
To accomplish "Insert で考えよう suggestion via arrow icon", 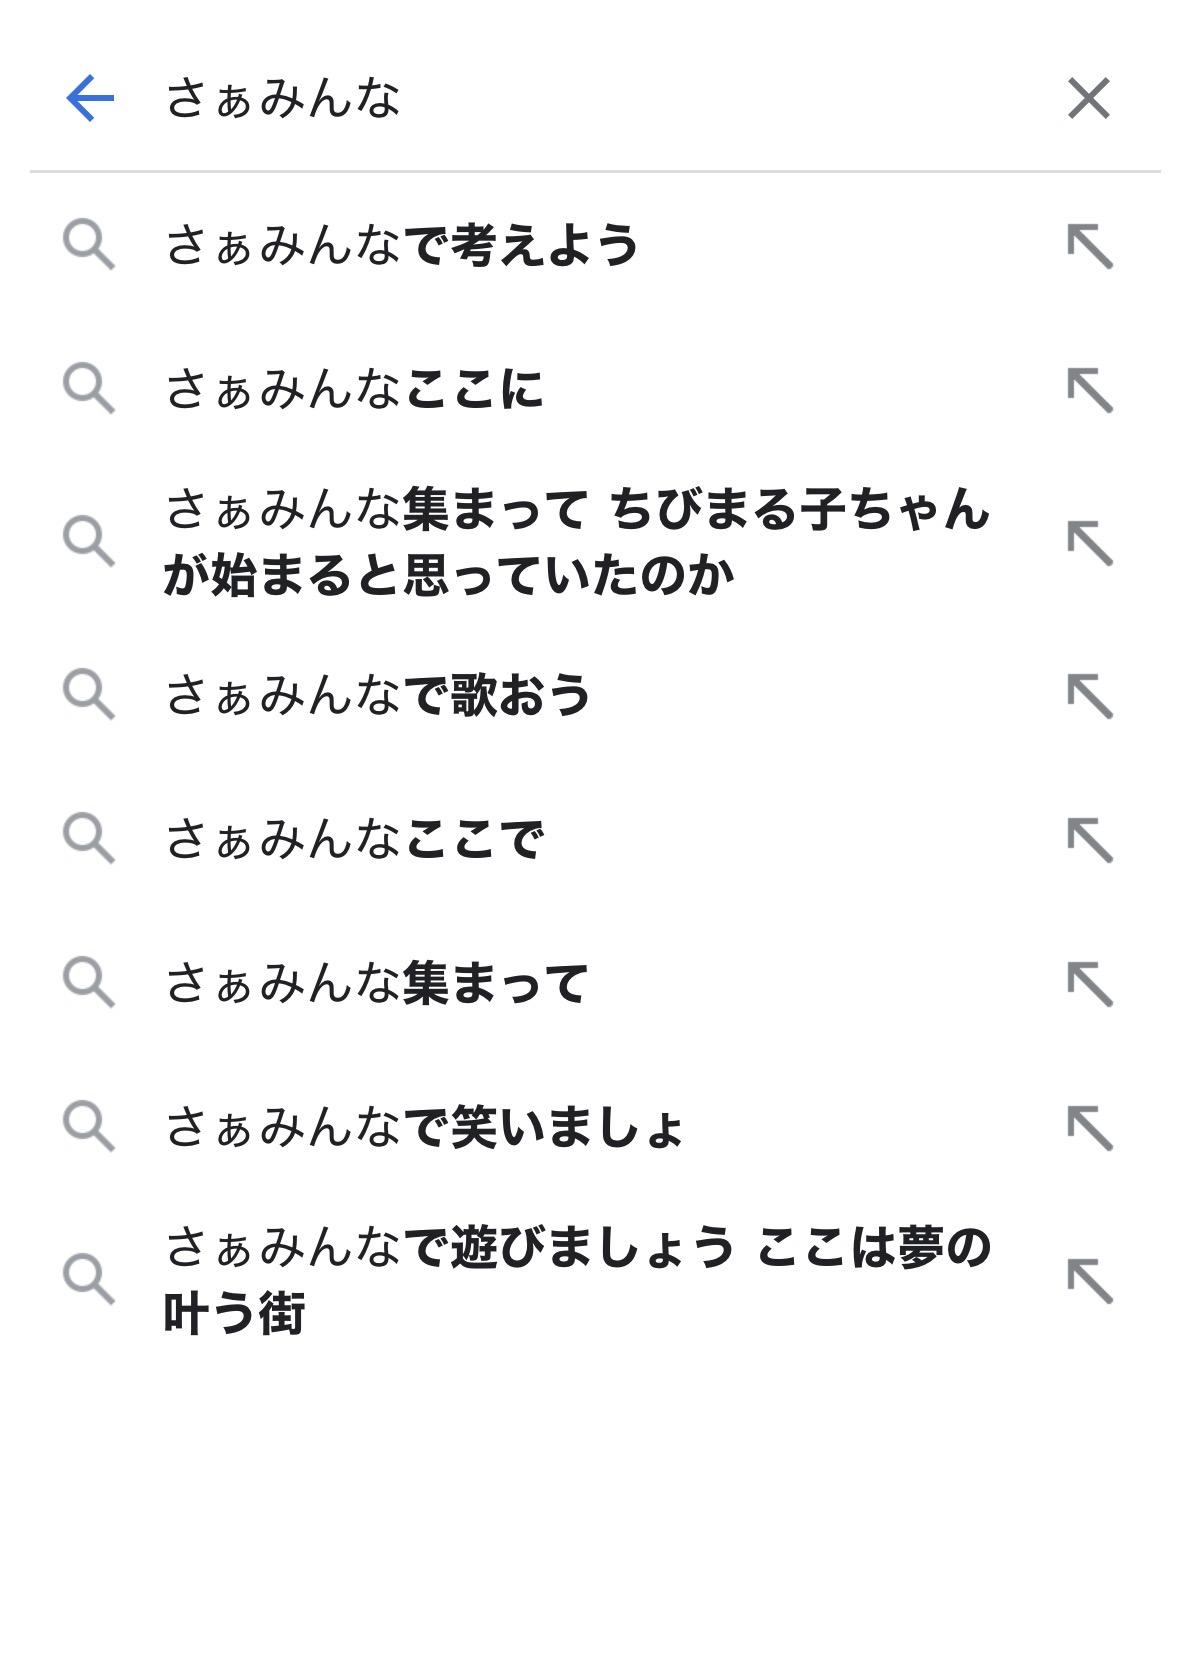I will (1089, 246).
